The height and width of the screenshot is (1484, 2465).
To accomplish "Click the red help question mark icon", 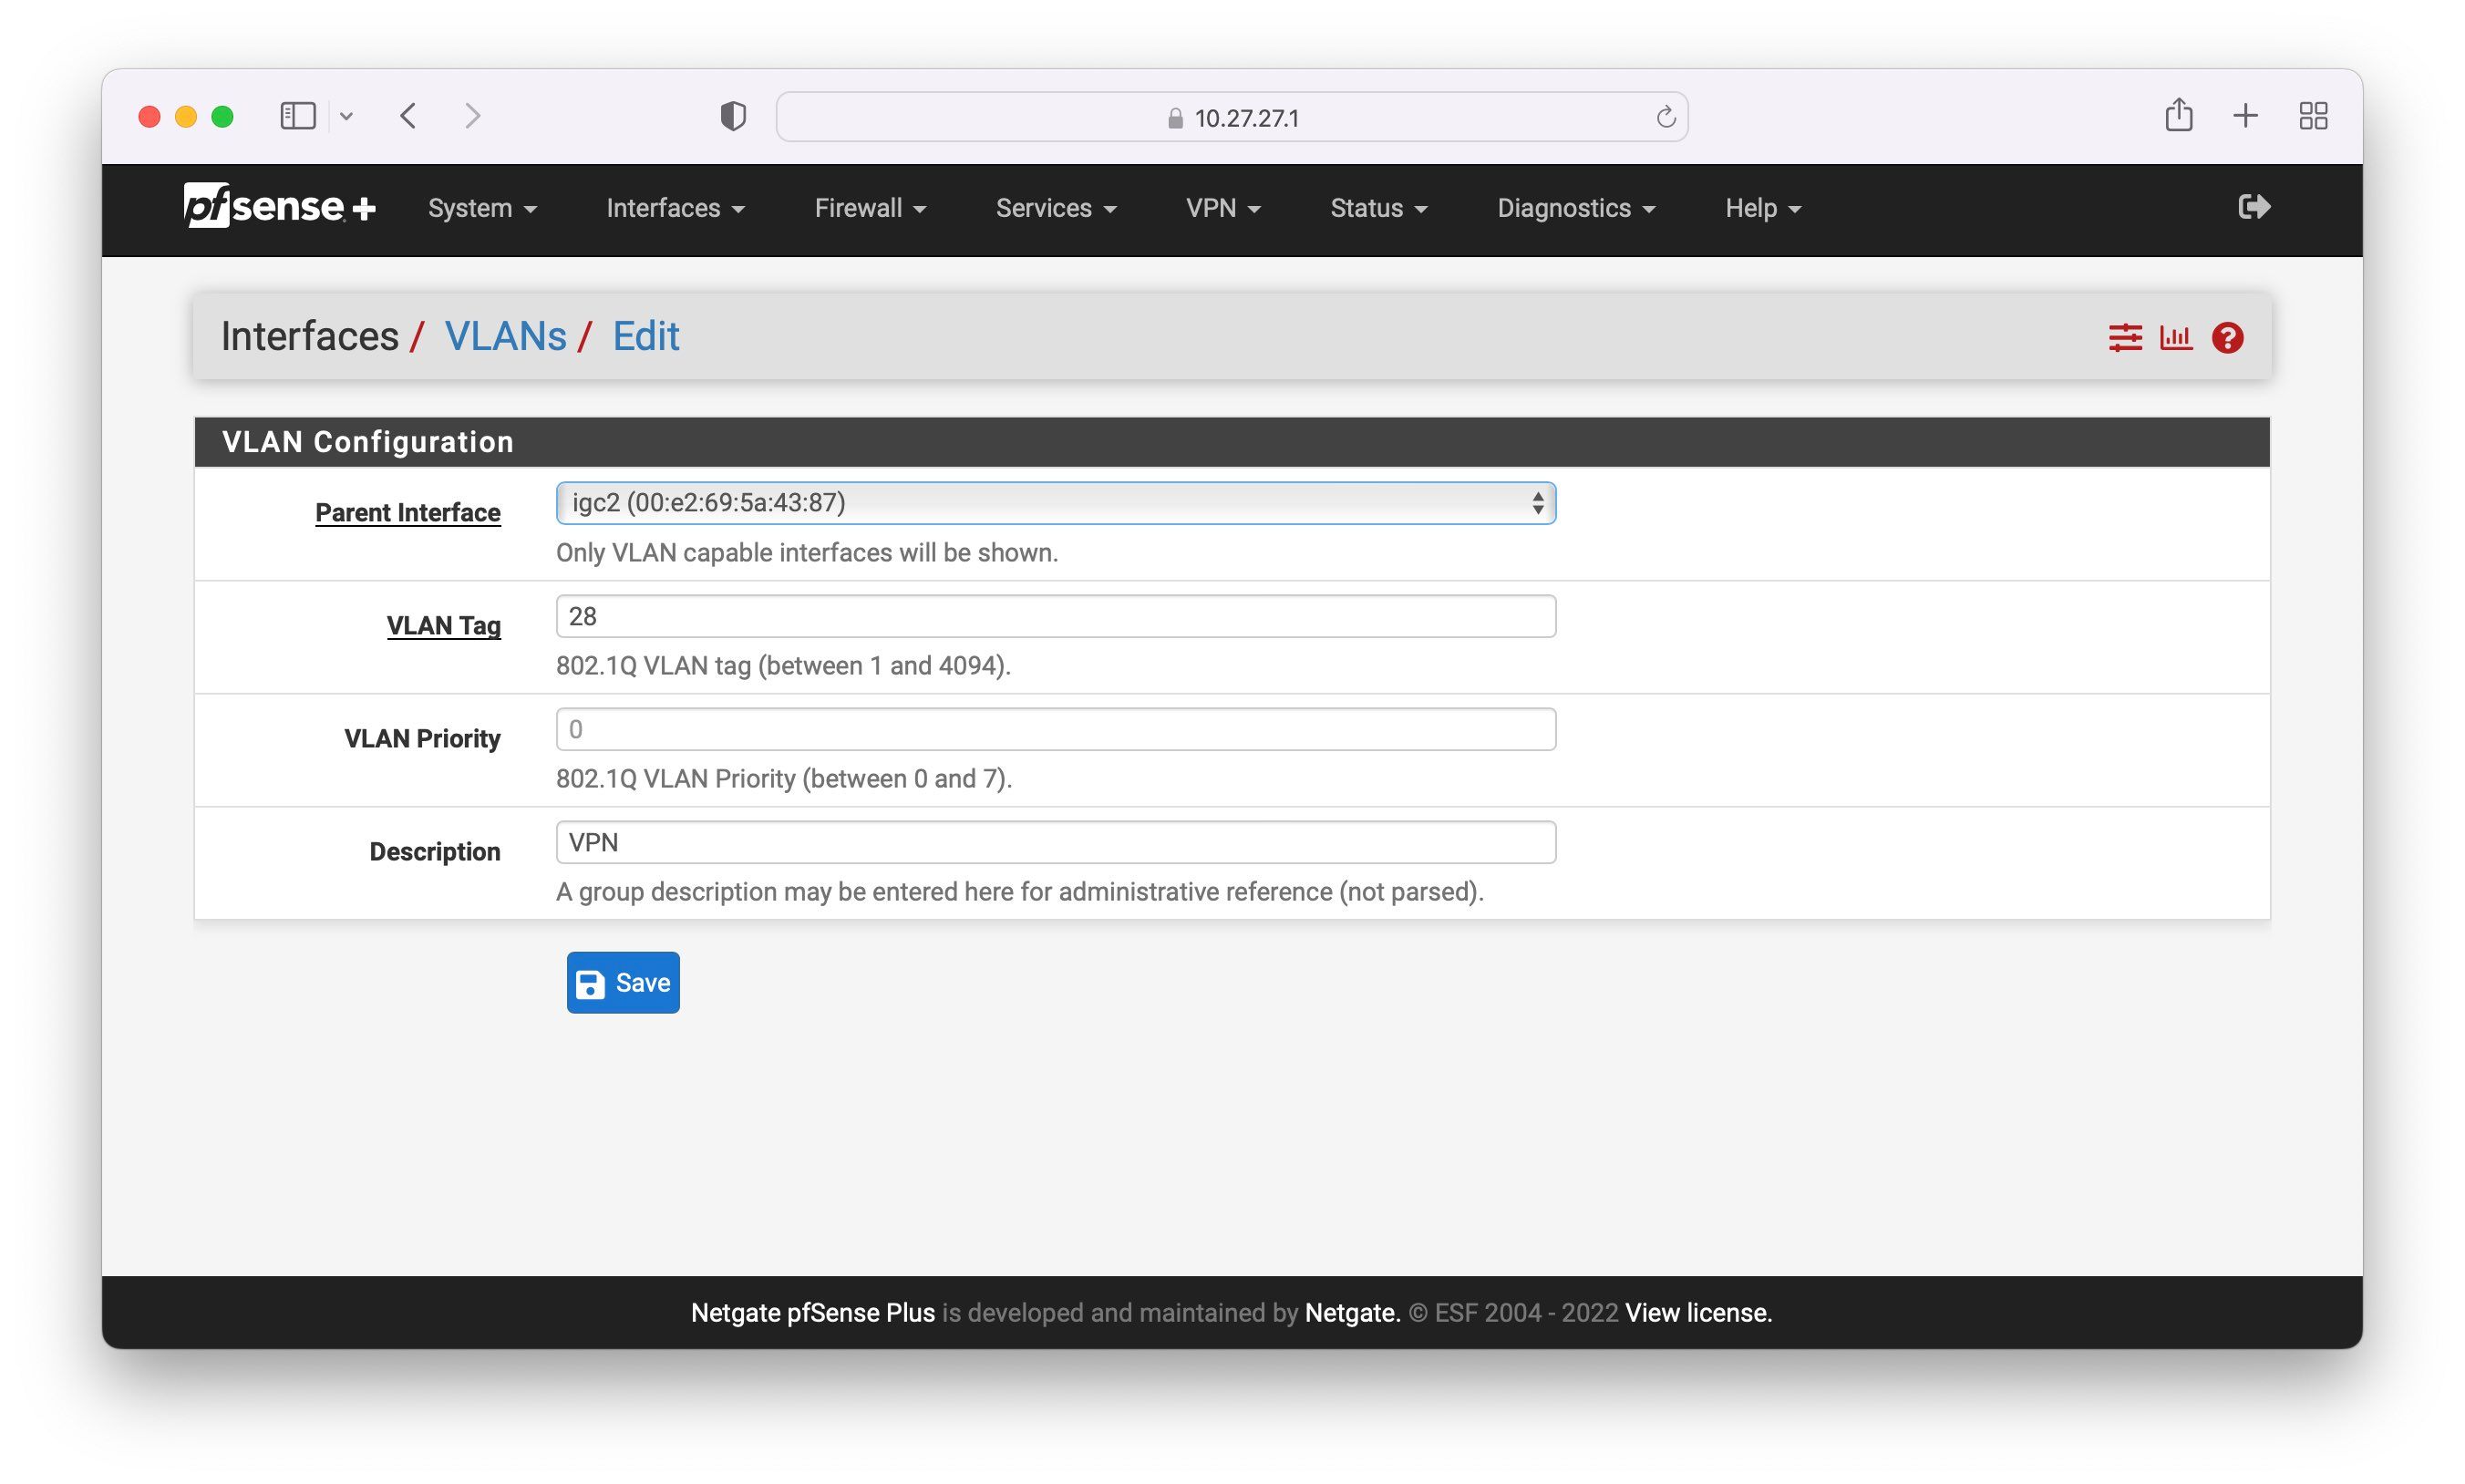I will pos(2227,338).
